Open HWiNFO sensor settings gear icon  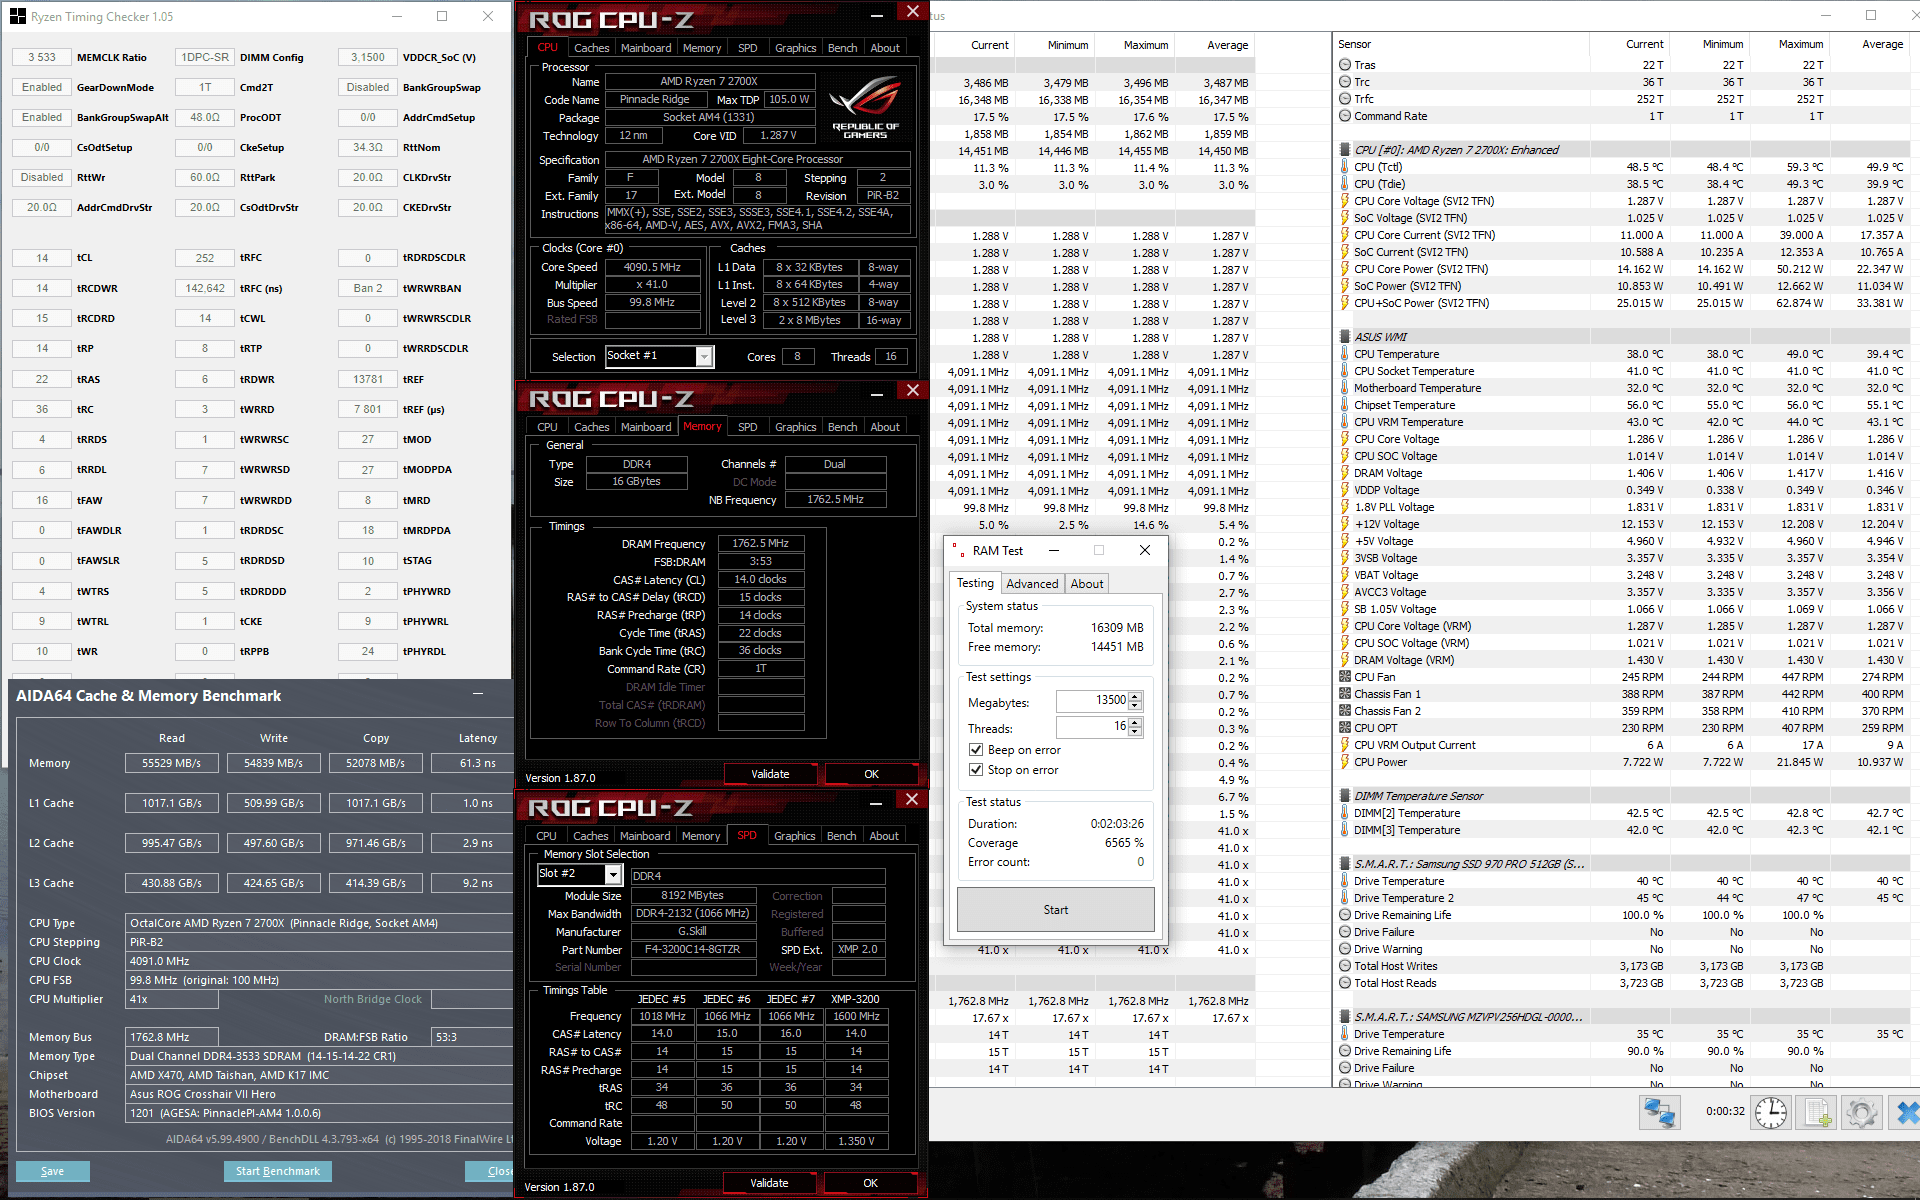click(x=1862, y=1112)
